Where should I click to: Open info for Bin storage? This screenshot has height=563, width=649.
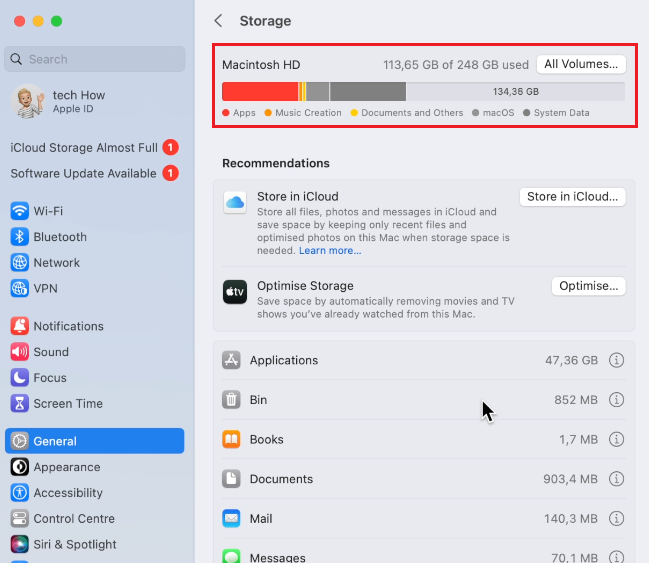(616, 399)
